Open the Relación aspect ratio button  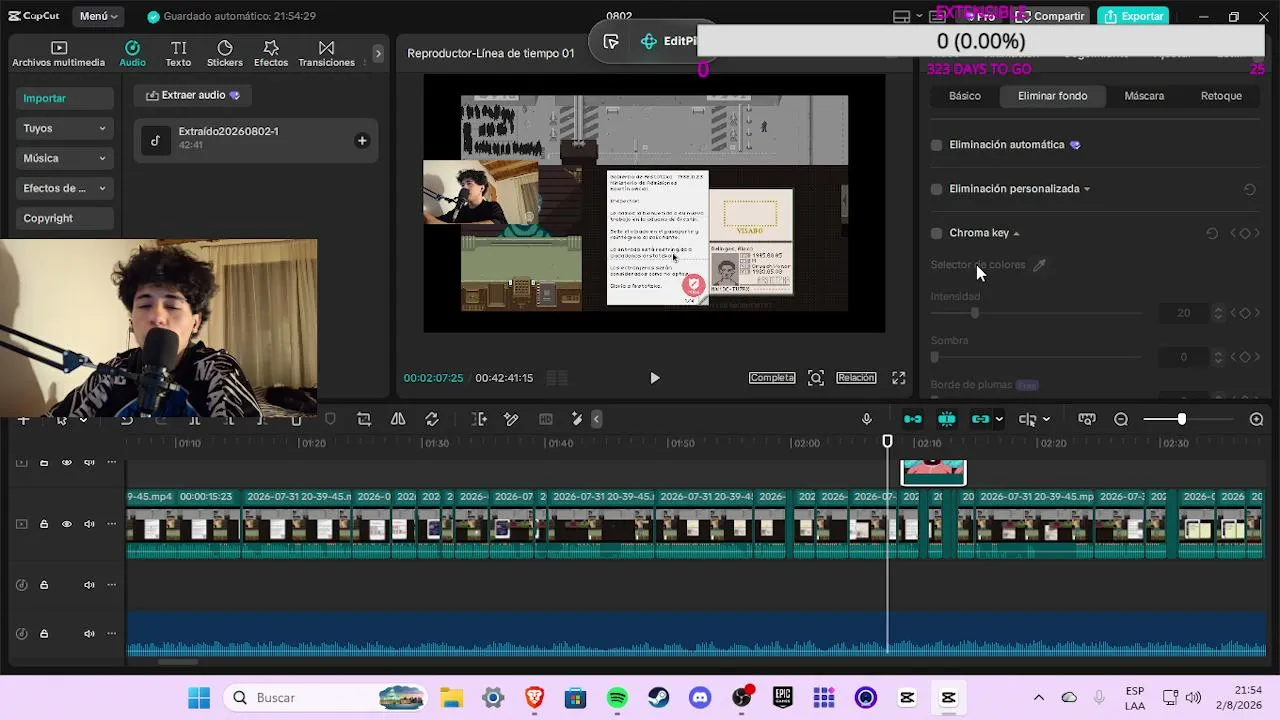point(856,378)
